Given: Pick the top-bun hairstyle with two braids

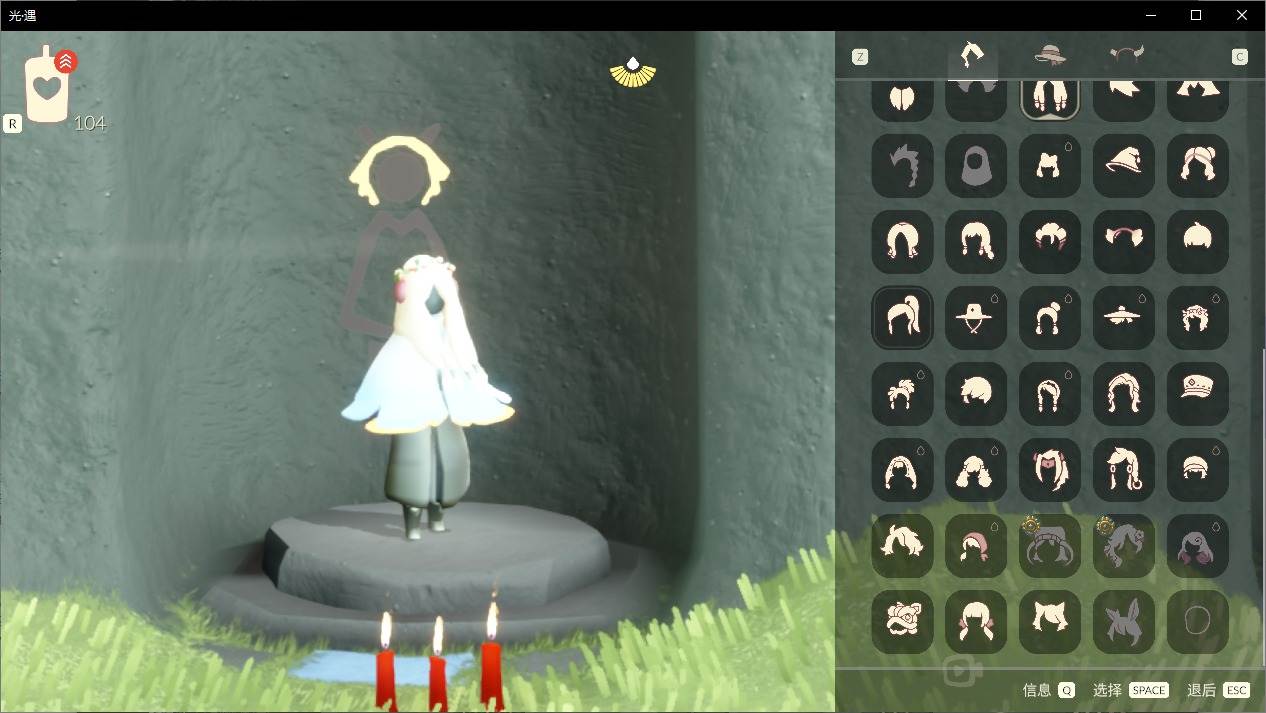Looking at the screenshot, I should [x=1050, y=318].
